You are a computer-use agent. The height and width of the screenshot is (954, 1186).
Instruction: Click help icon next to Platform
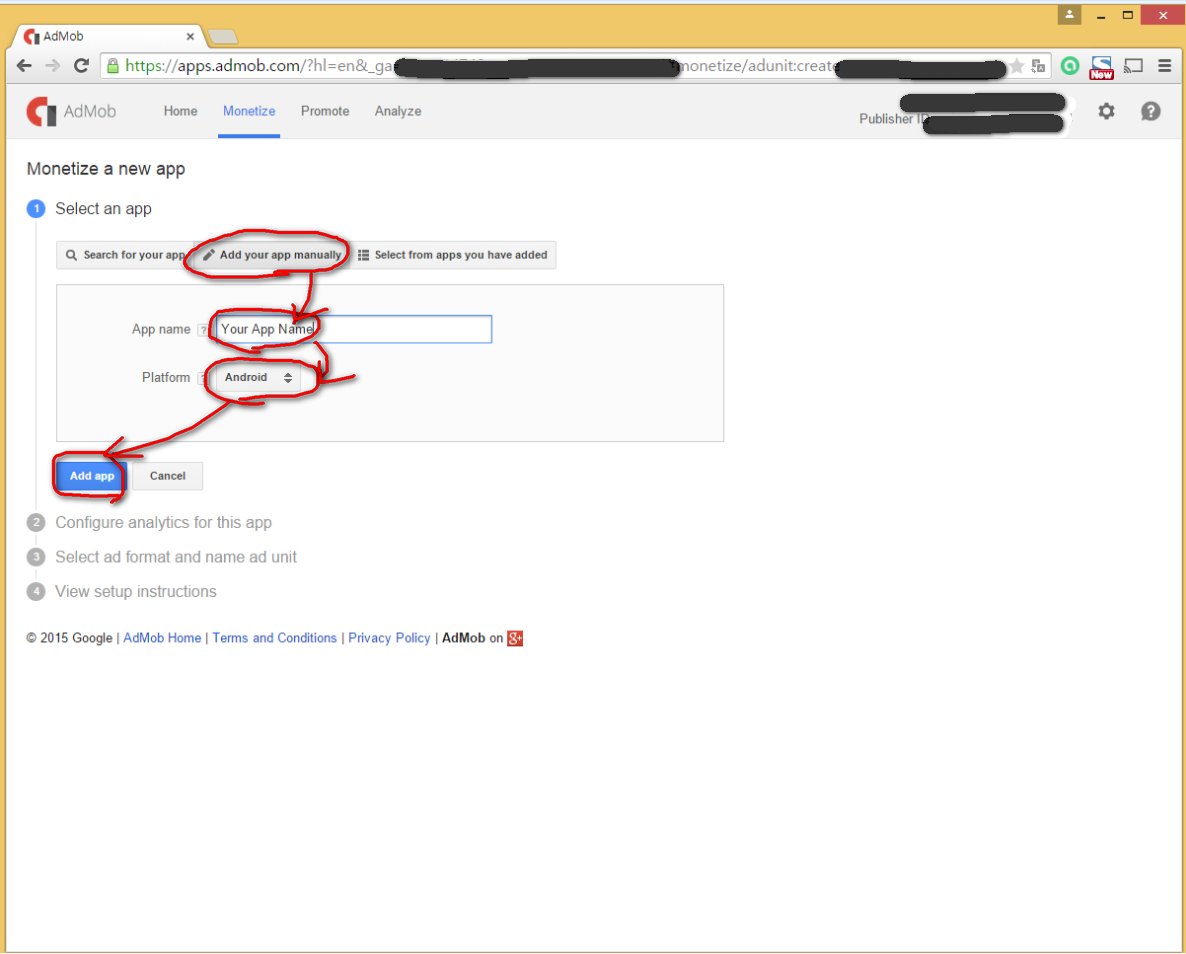coord(202,378)
